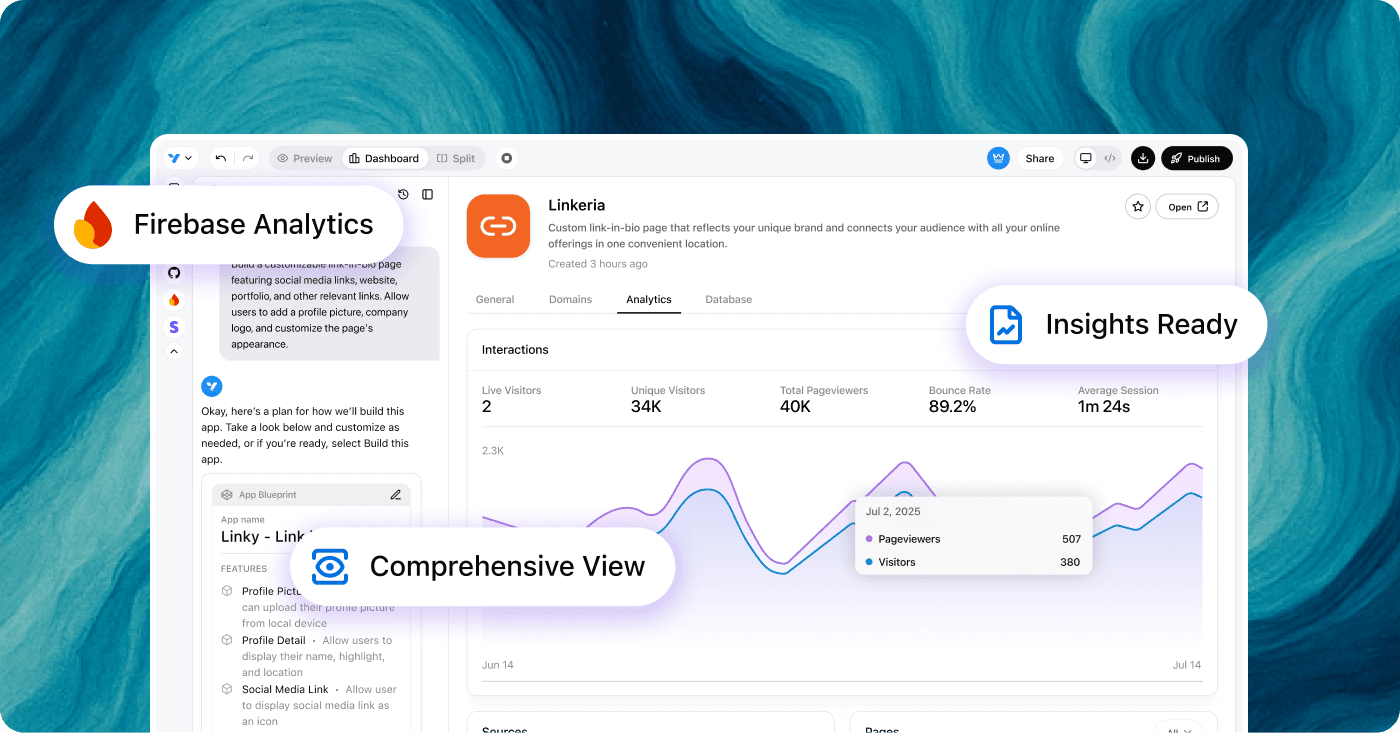Click the user prompt chat bubble

(x=330, y=303)
